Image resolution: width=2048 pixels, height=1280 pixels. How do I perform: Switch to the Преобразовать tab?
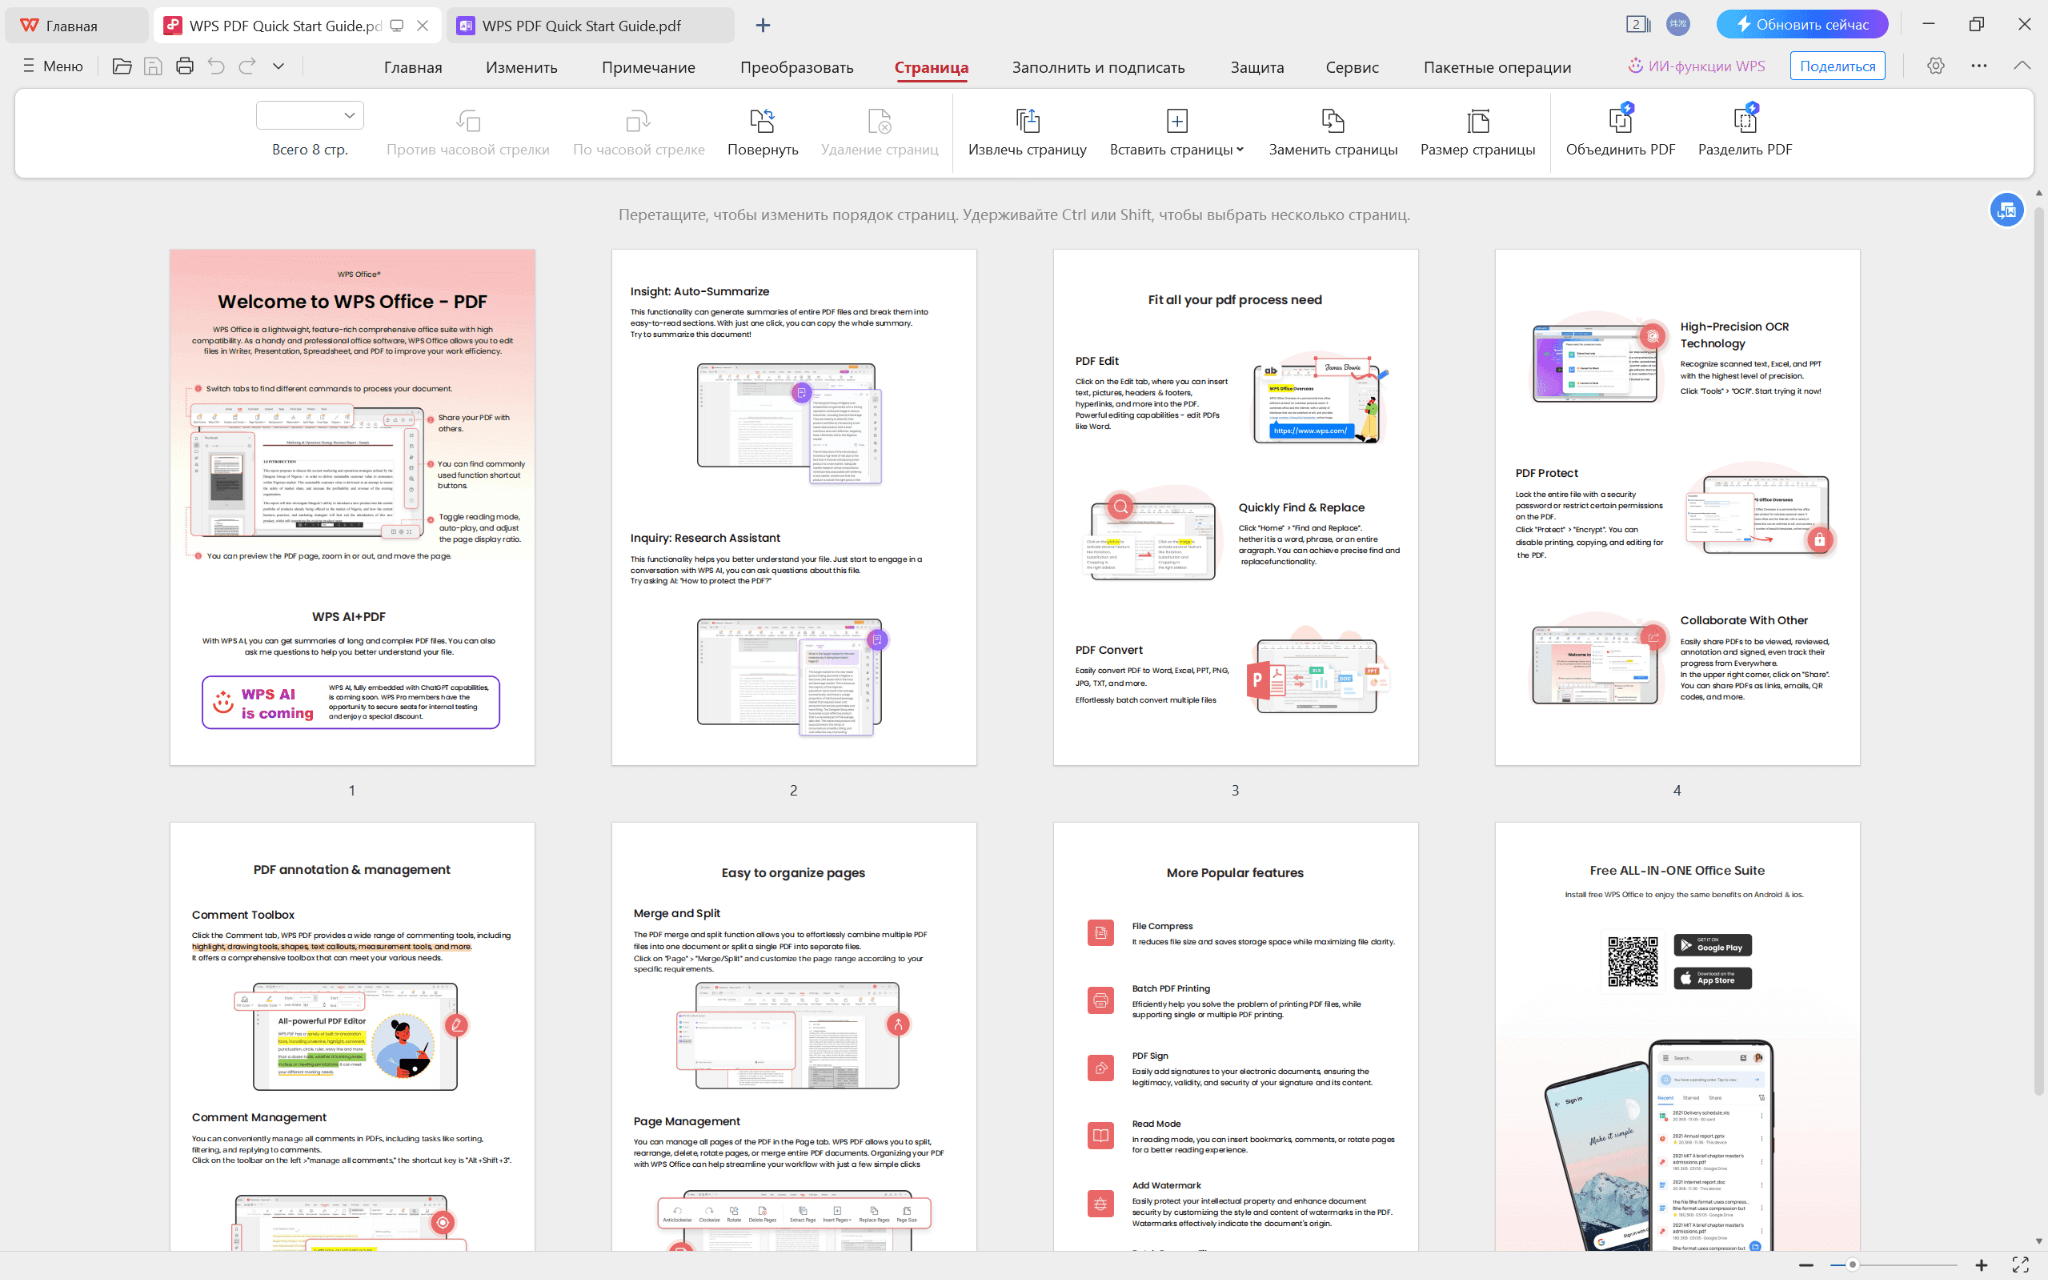coord(795,67)
